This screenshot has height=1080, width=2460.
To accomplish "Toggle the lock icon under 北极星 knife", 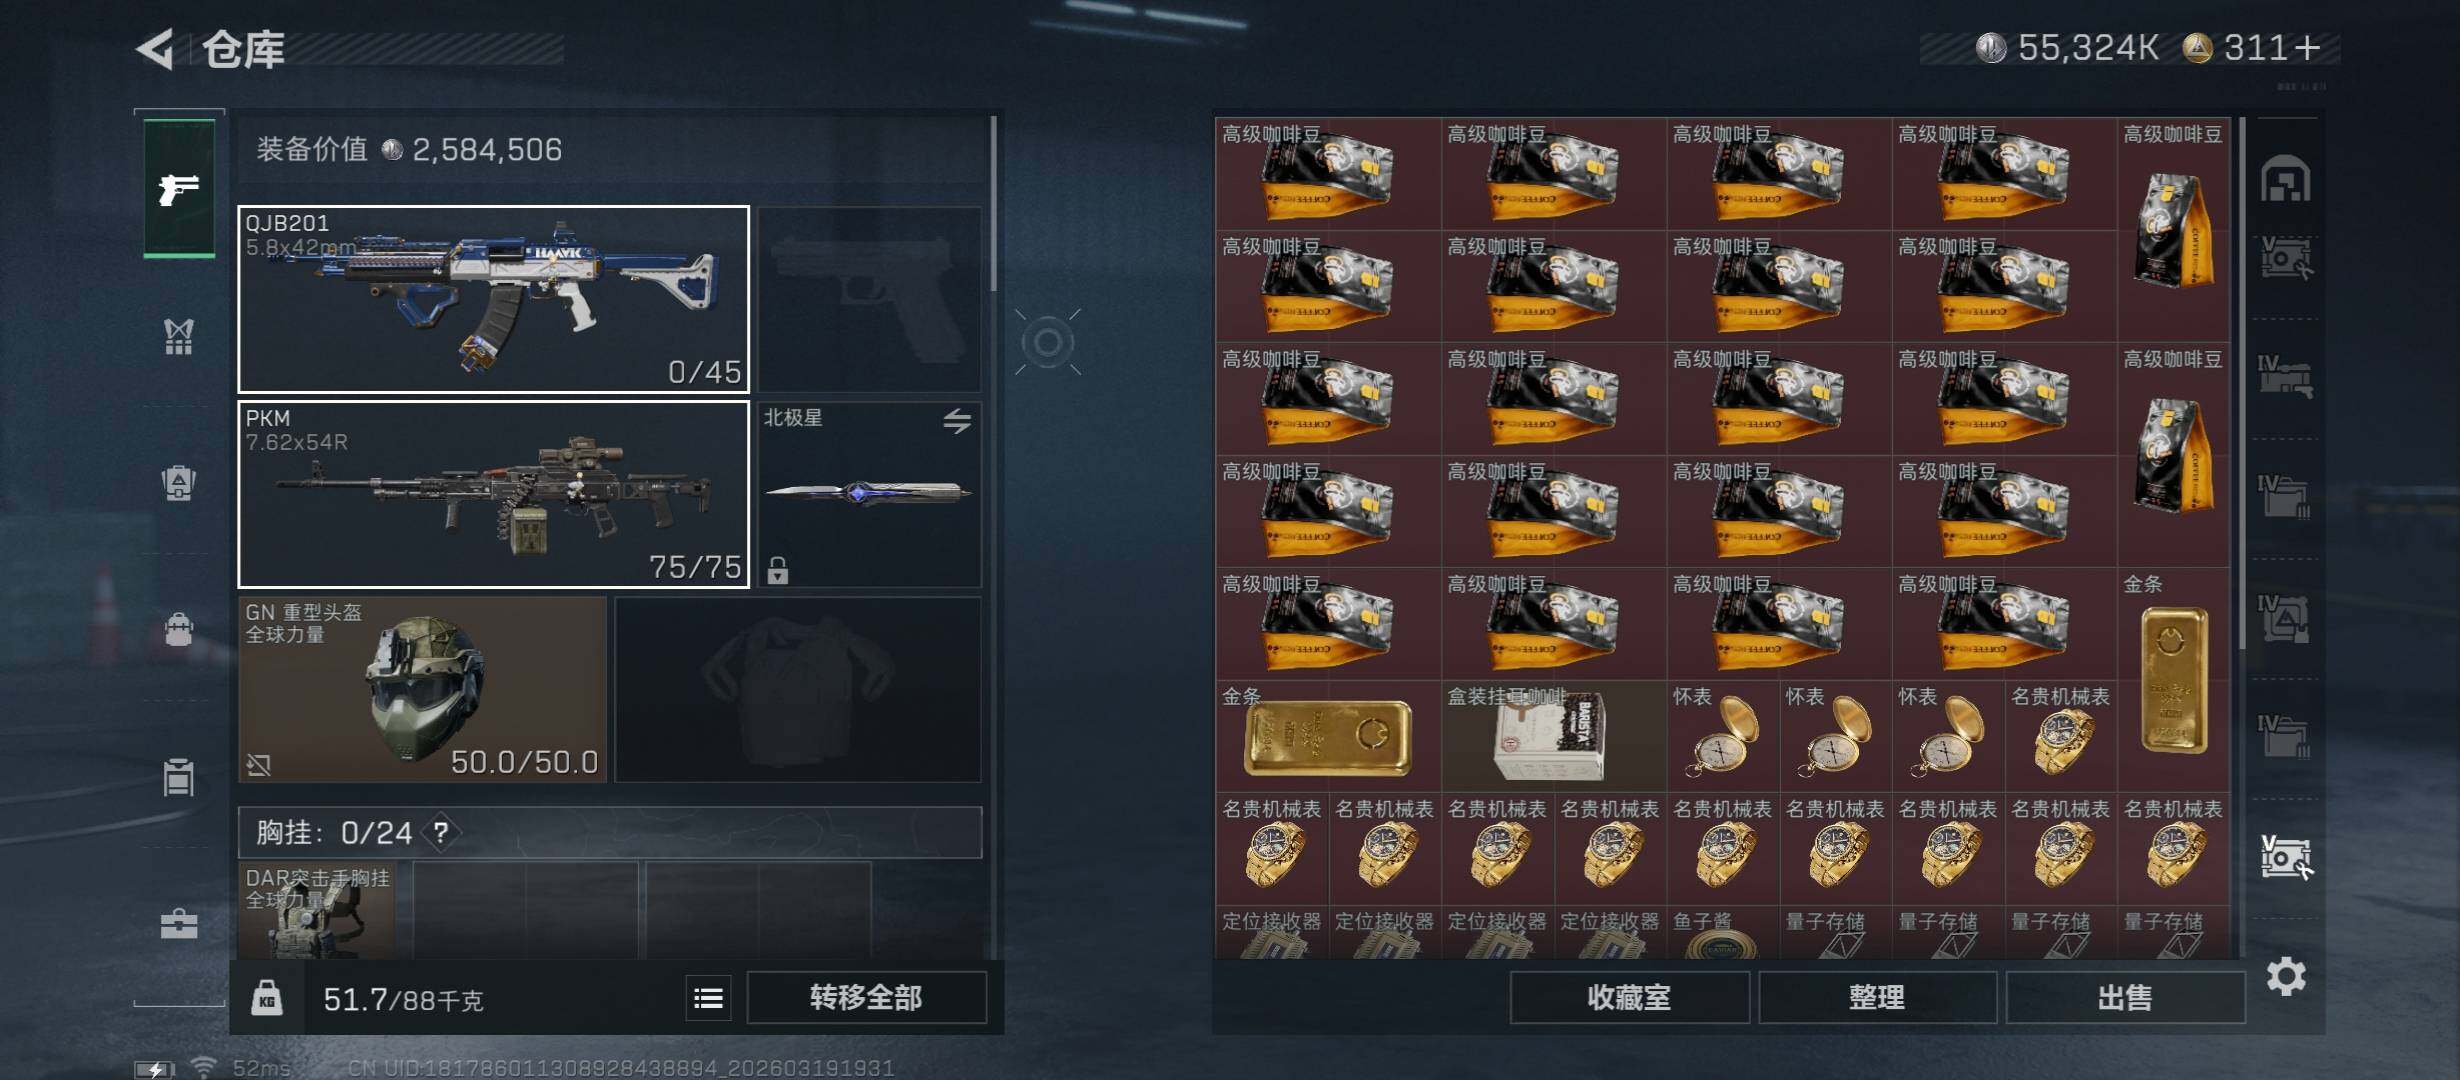I will (778, 570).
